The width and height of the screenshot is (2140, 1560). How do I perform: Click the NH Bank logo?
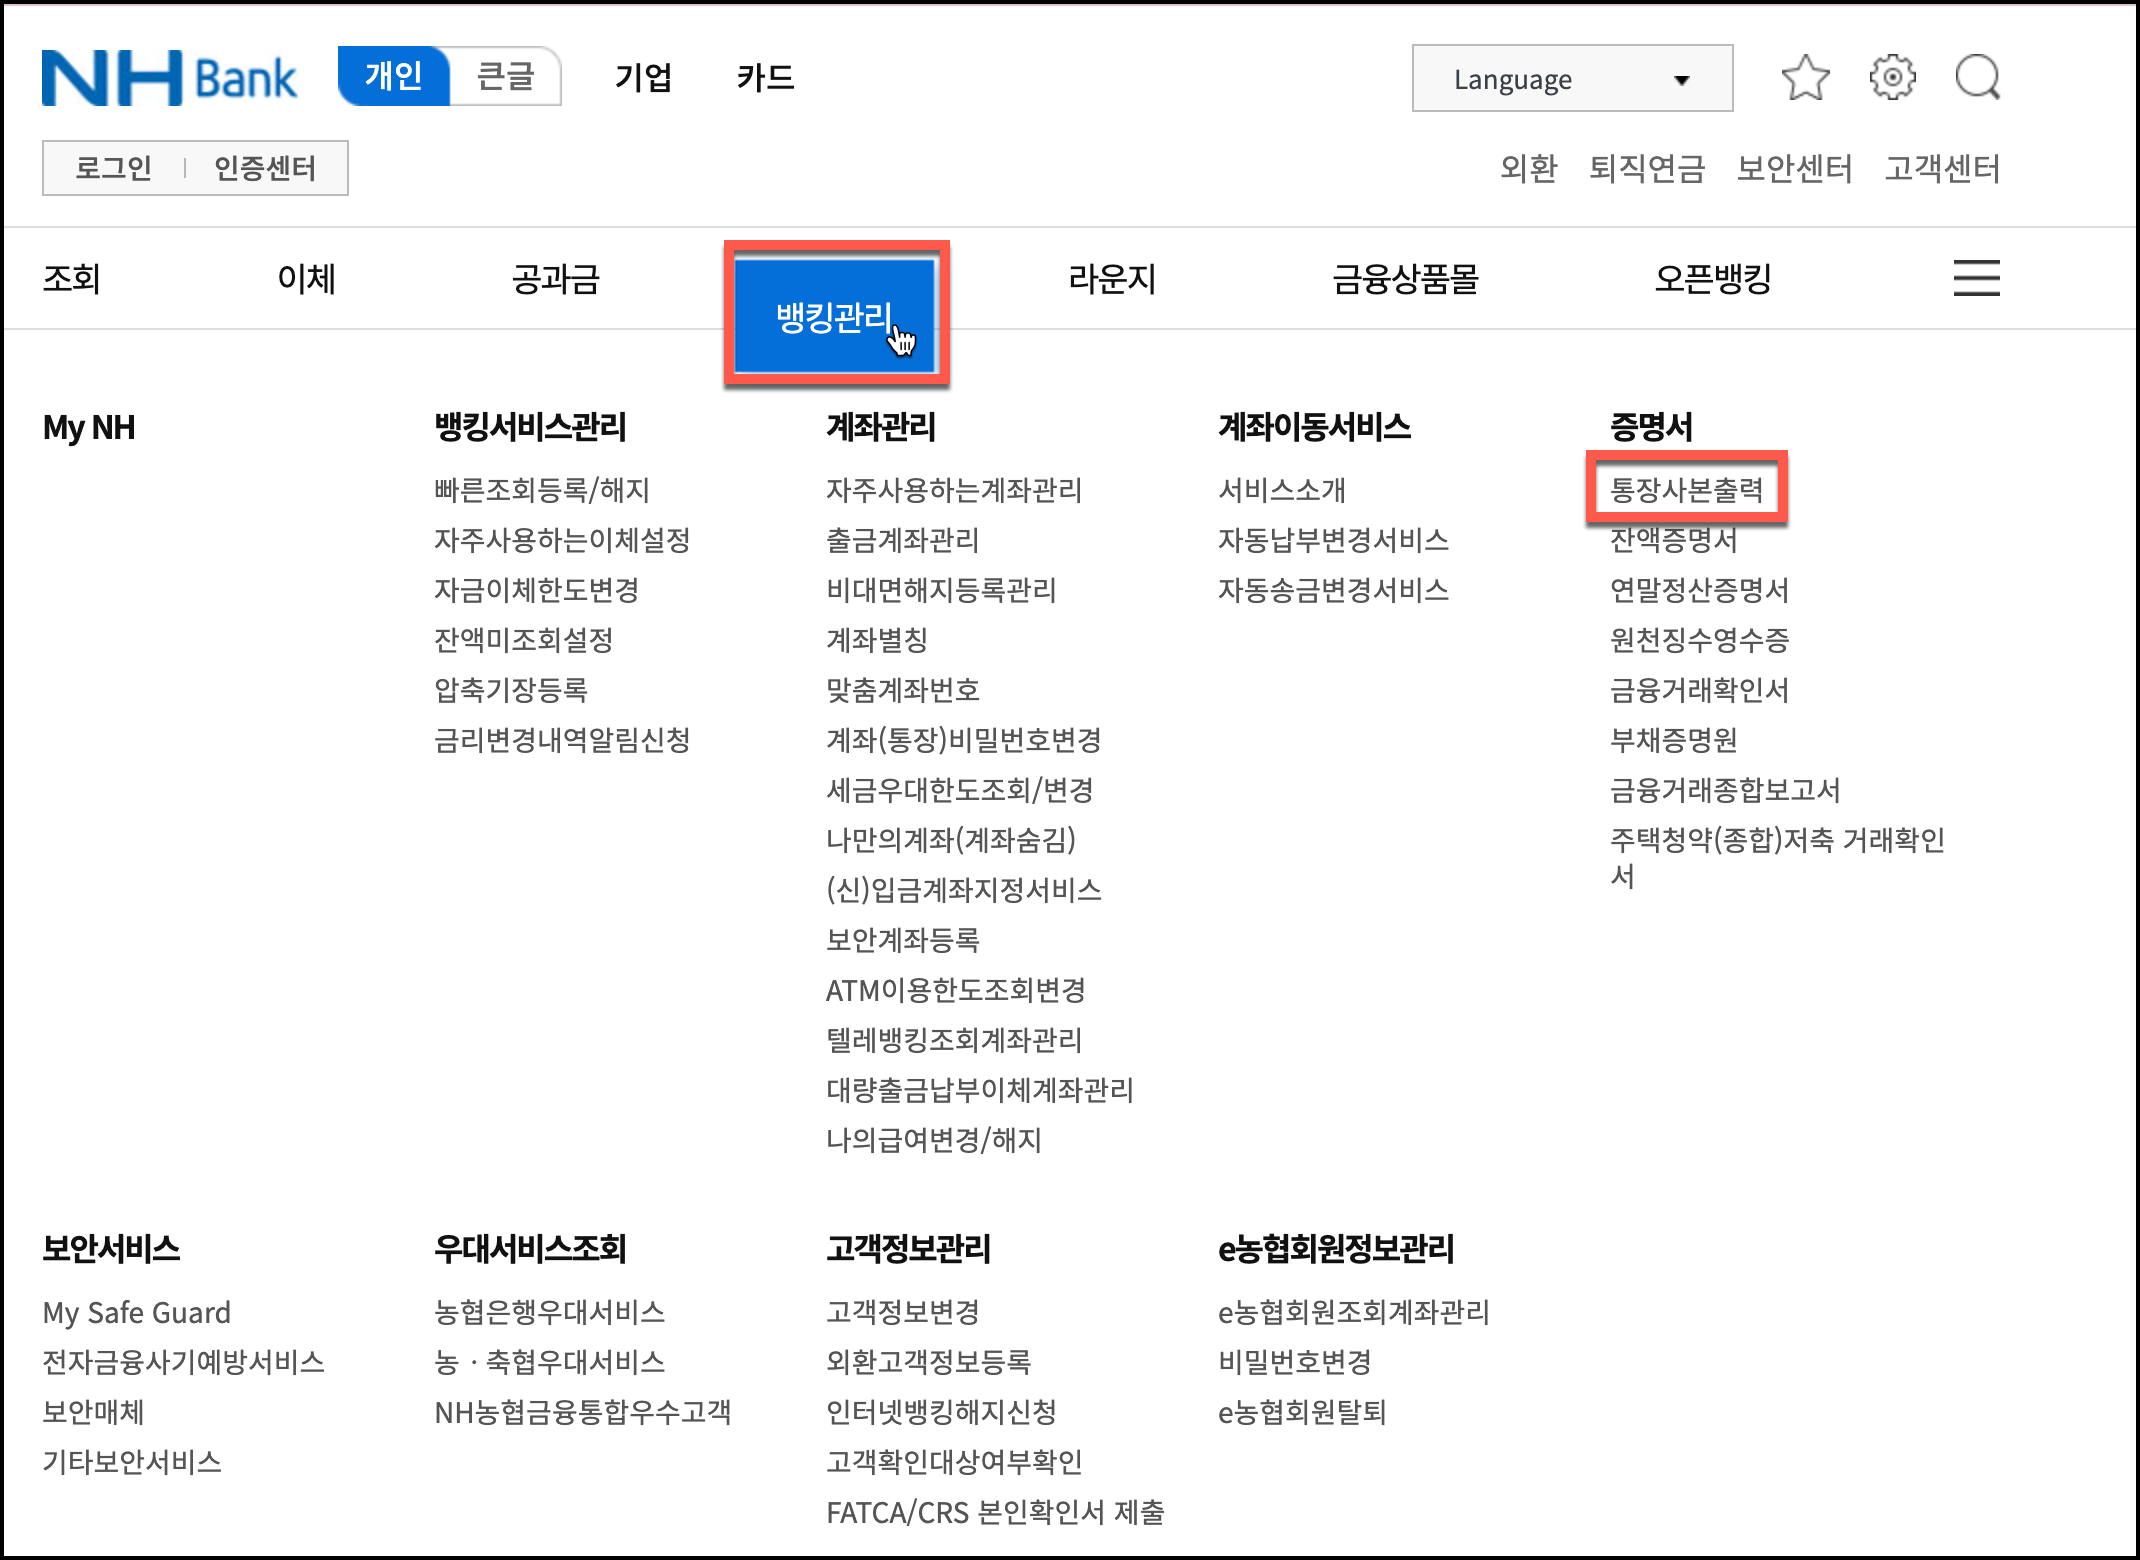coord(169,78)
